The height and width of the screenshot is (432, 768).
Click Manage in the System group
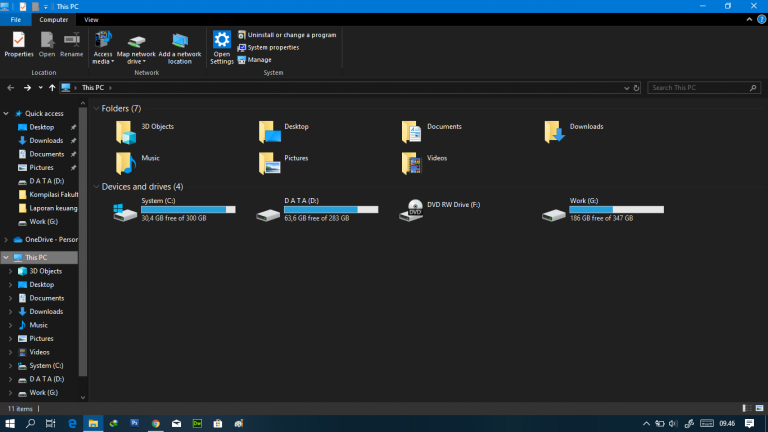point(255,60)
